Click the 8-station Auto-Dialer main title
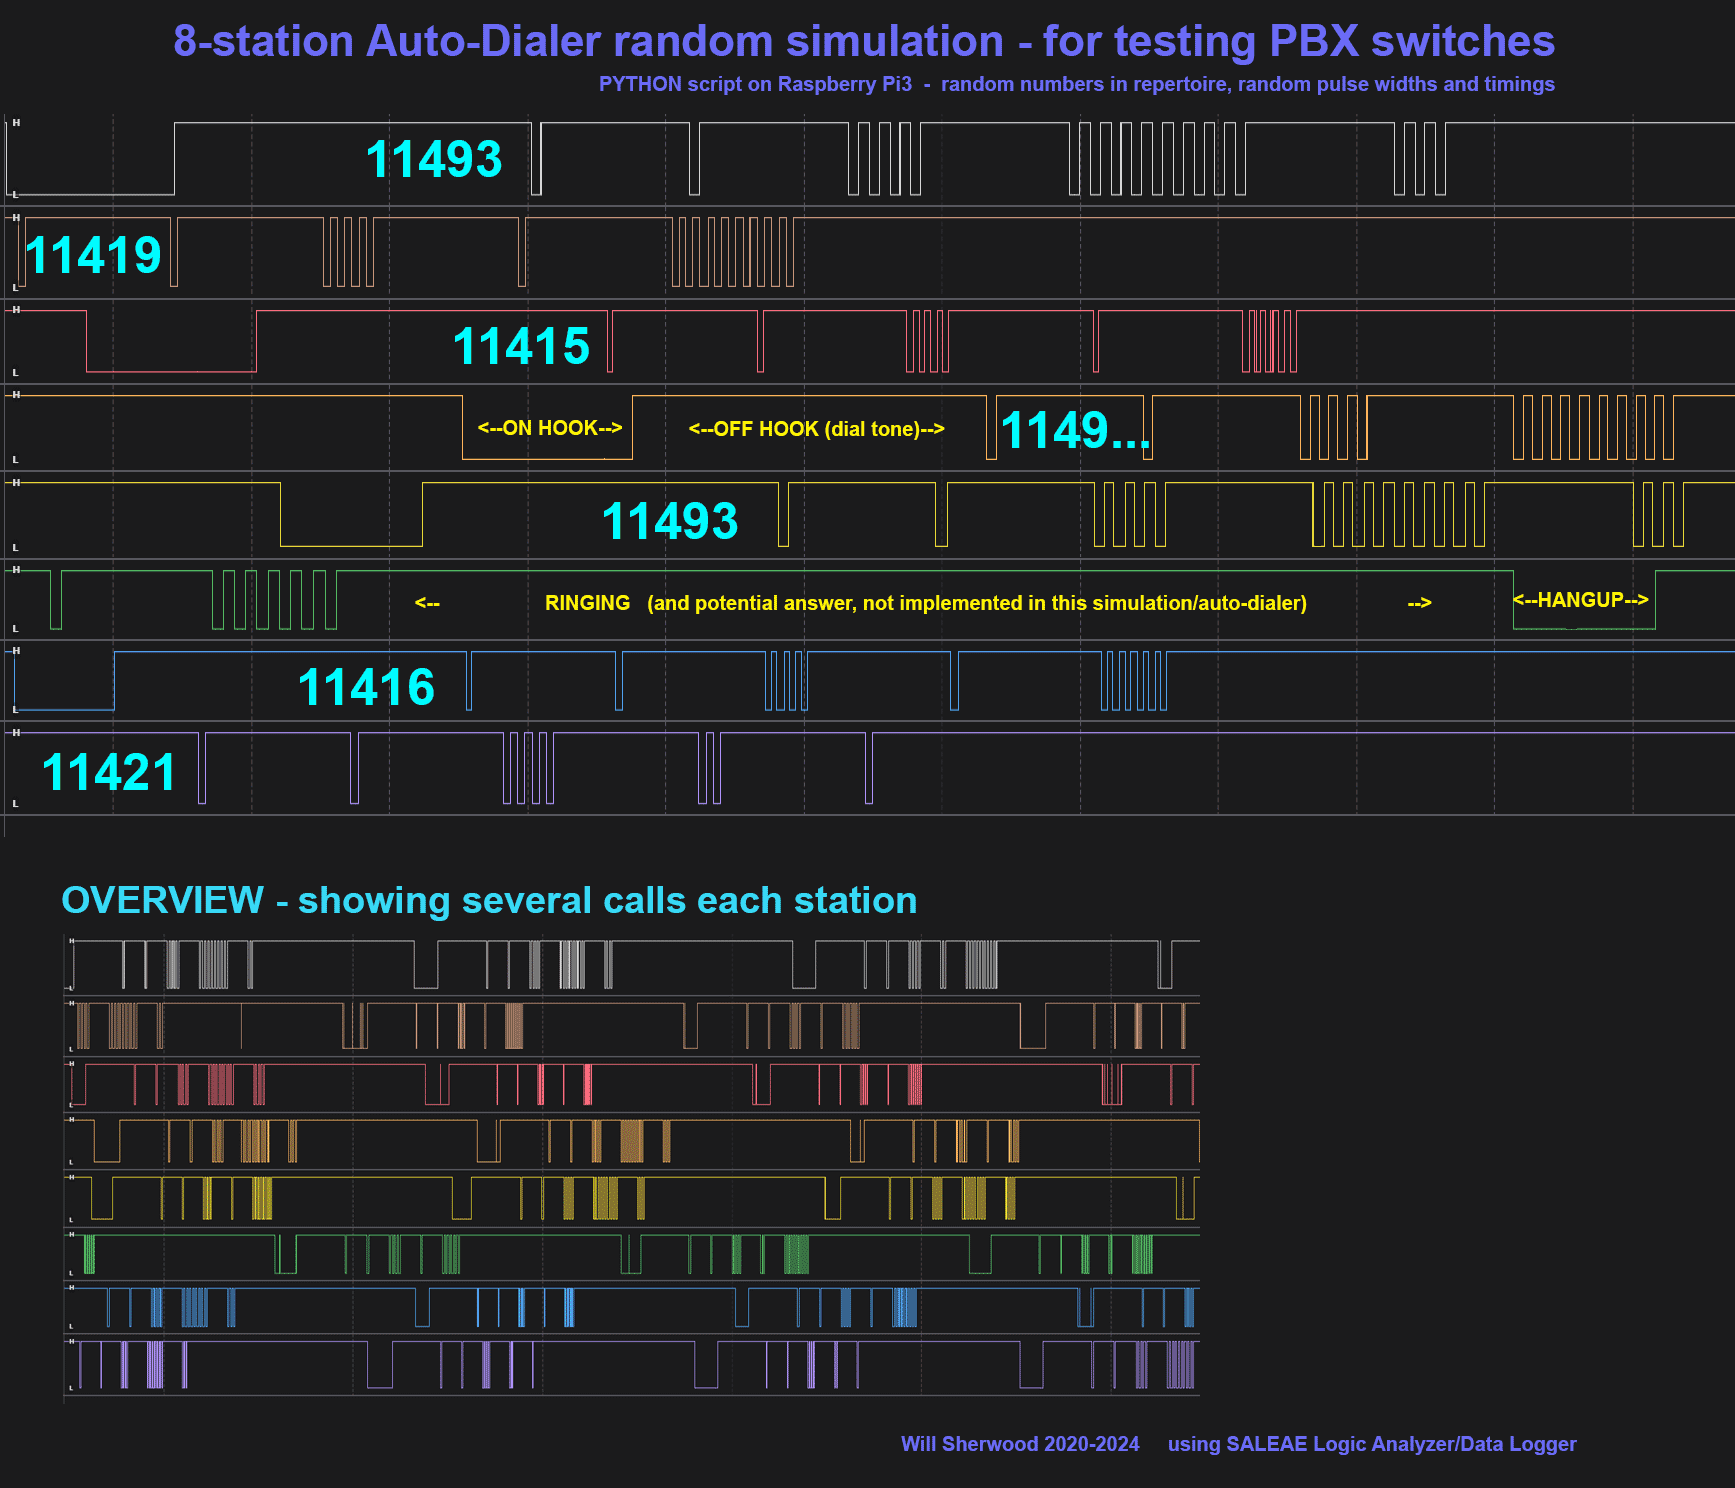This screenshot has width=1735, height=1488. [x=863, y=42]
